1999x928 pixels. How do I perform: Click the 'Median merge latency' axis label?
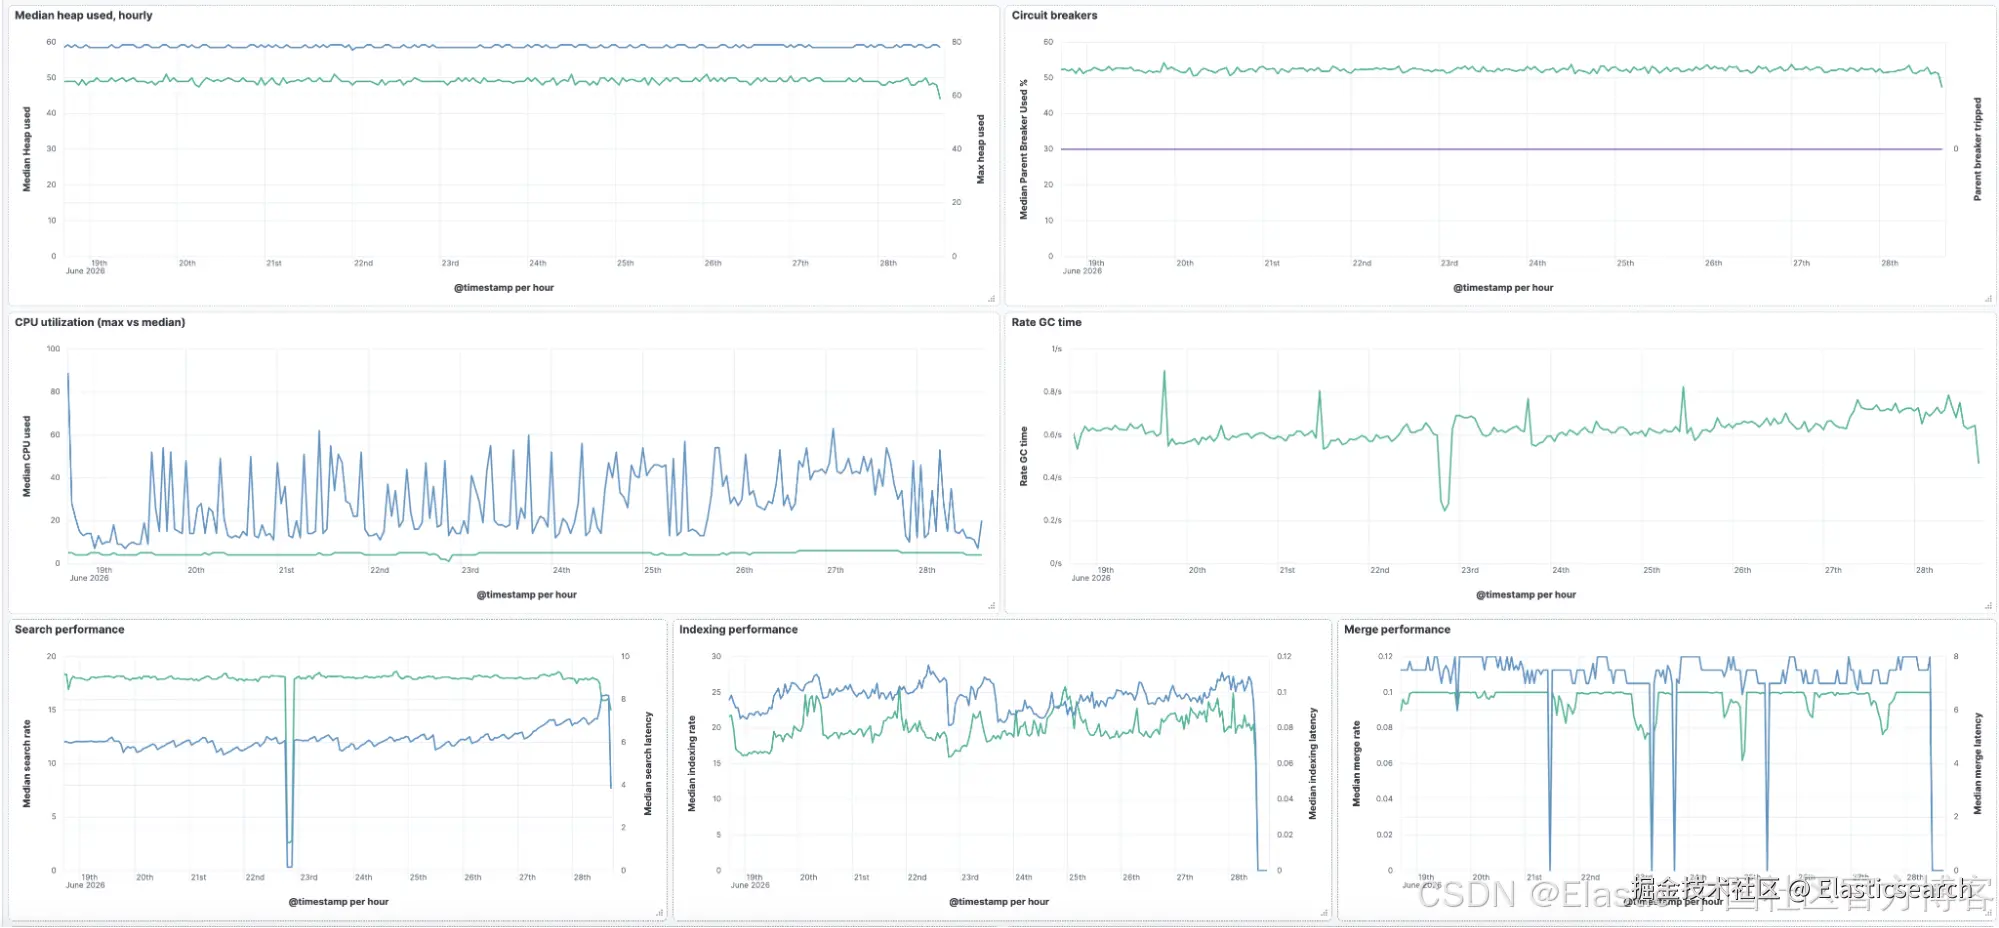1977,763
